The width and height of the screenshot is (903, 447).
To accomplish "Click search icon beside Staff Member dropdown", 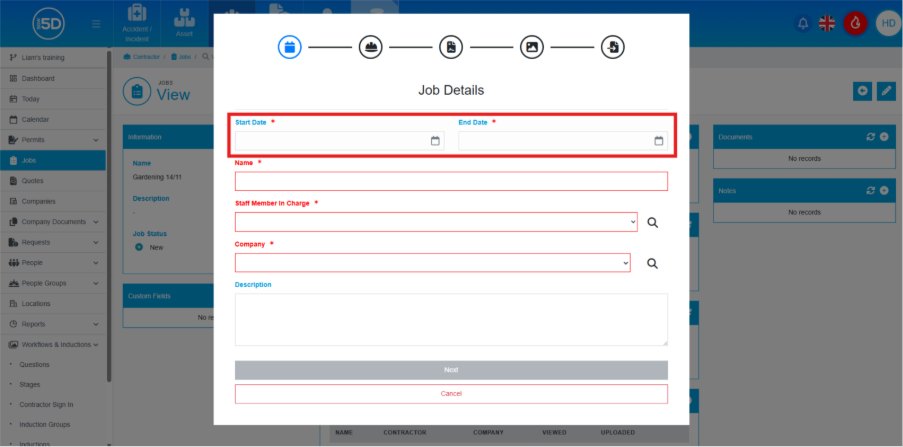I will pyautogui.click(x=652, y=223).
